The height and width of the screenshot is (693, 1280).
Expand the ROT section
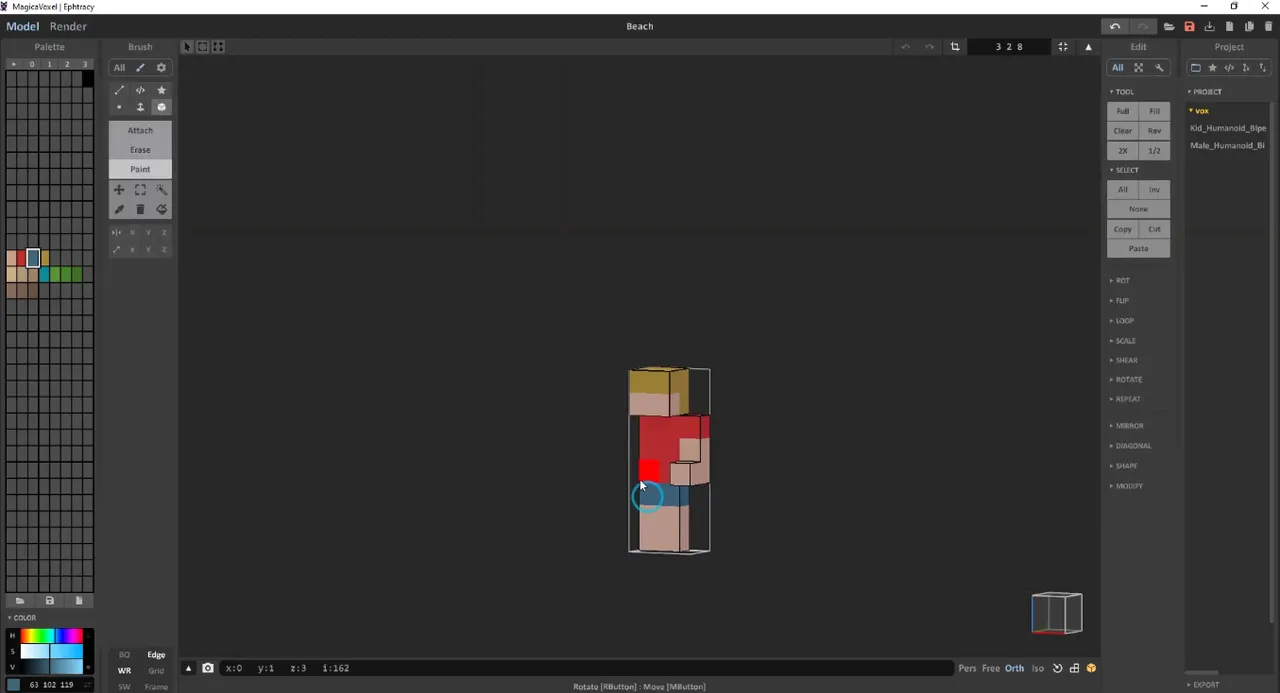pos(1120,281)
